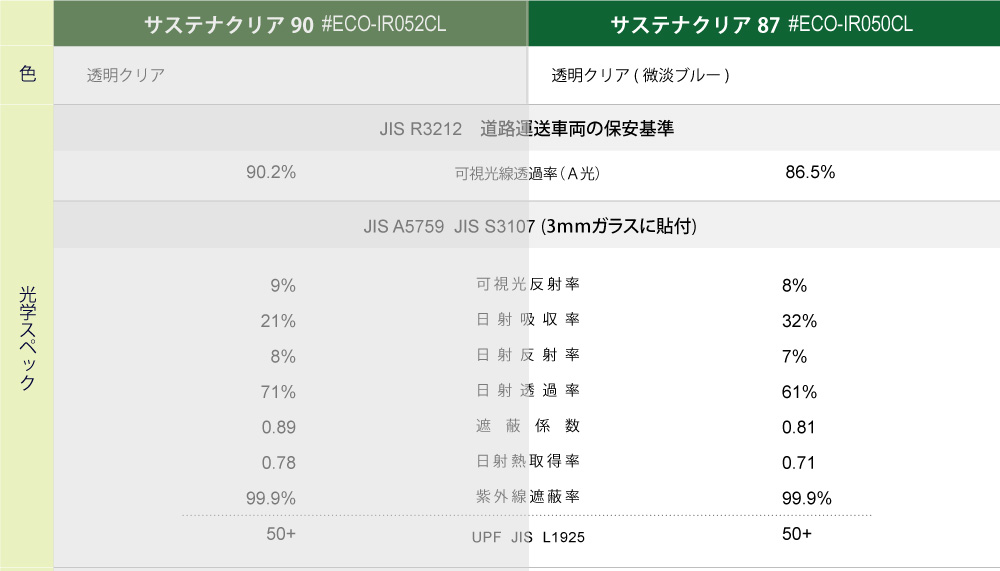1000x571 pixels.
Task: Click the 光学スペック vertical row label
Action: 28,340
